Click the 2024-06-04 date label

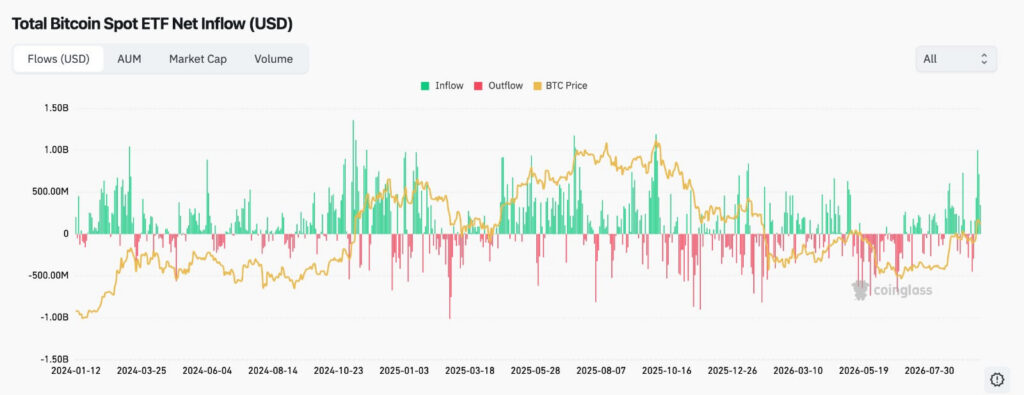[x=206, y=371]
